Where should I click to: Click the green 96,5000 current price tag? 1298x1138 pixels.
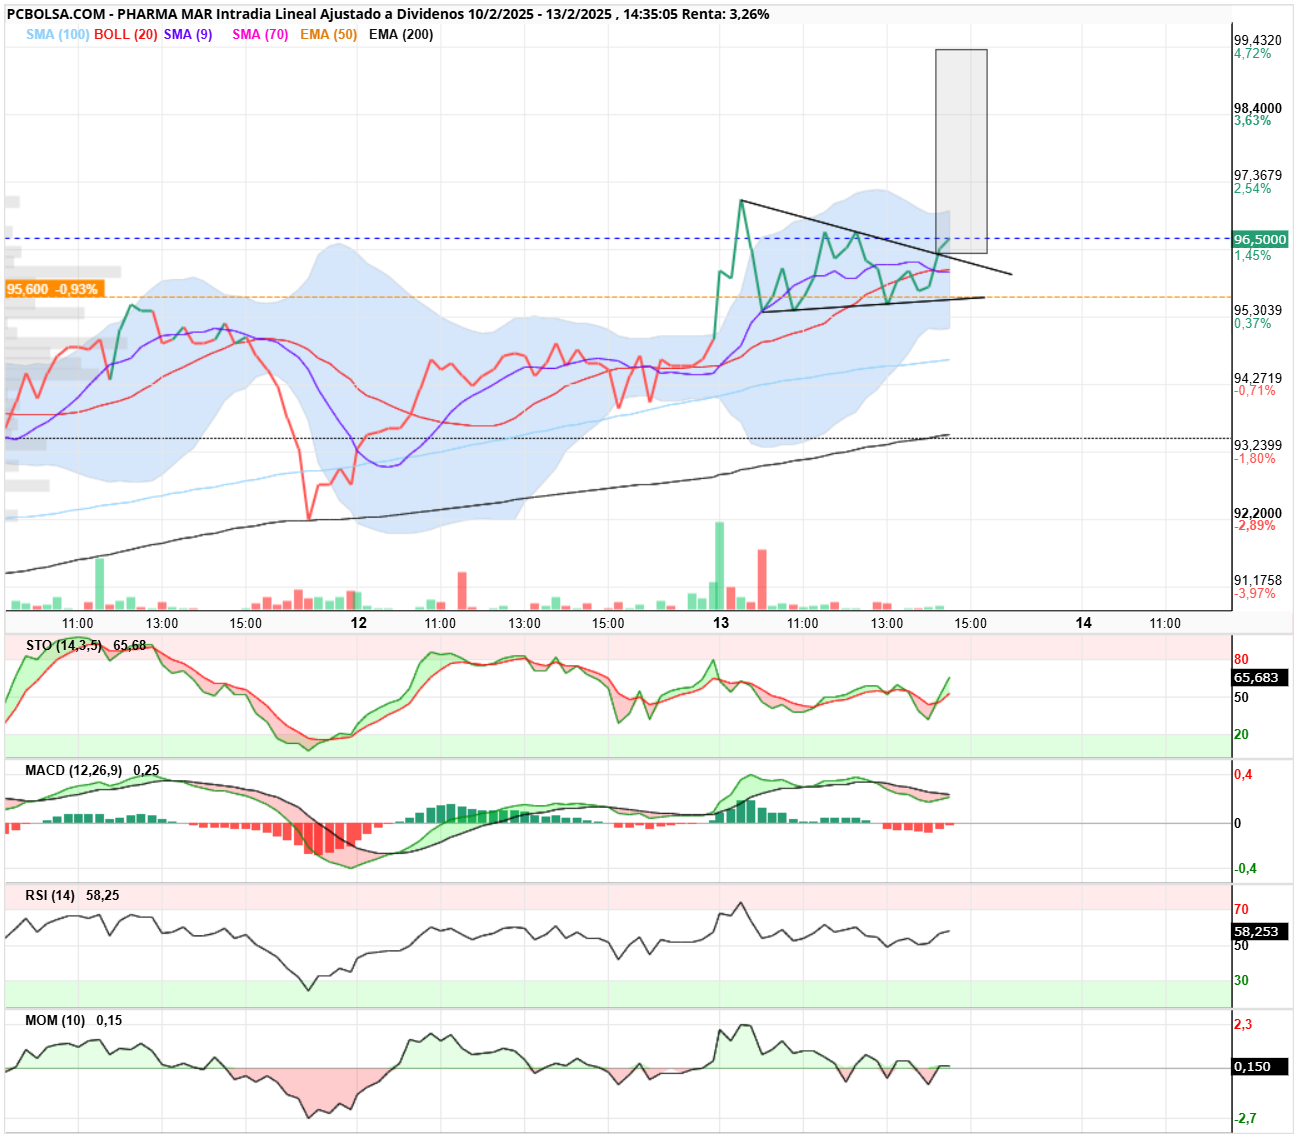coord(1260,239)
